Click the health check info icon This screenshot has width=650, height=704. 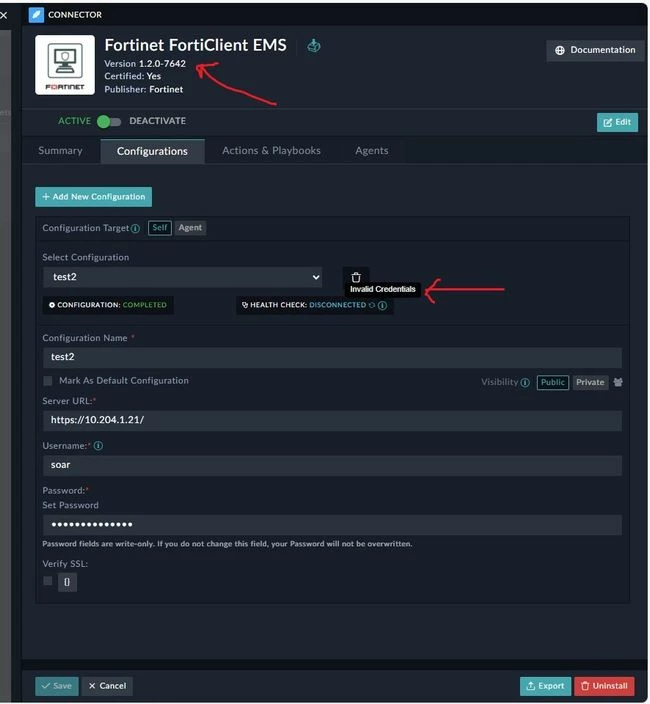(382, 306)
